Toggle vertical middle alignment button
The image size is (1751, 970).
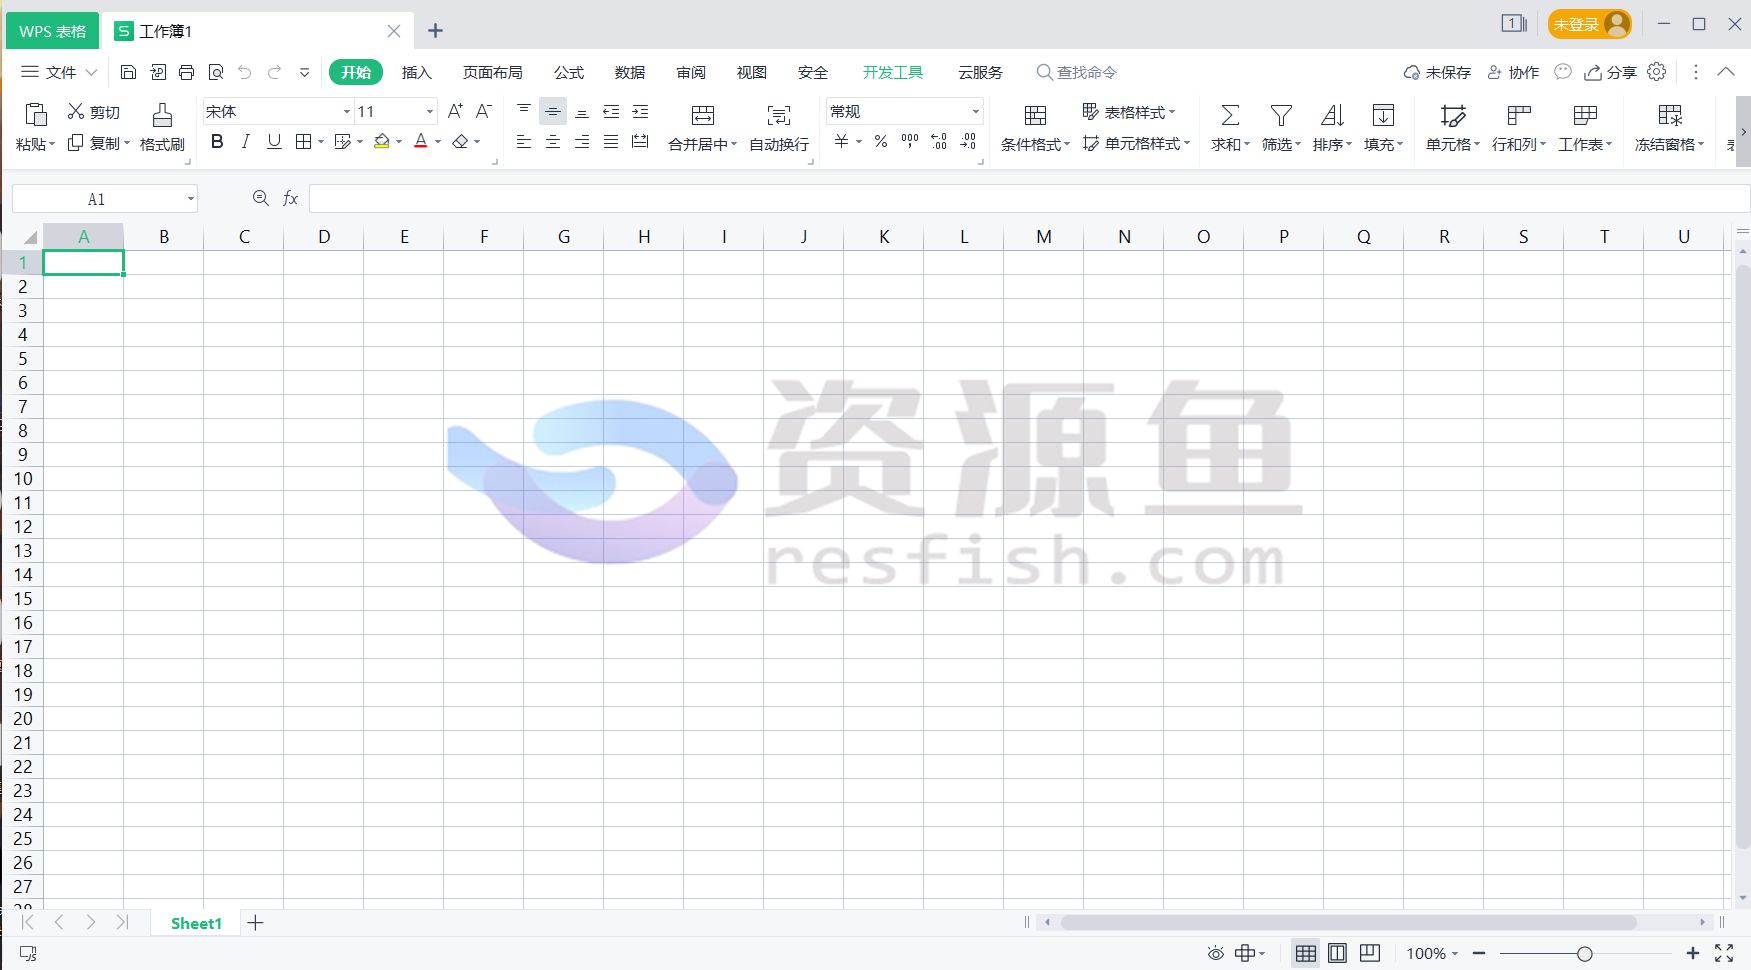tap(552, 111)
